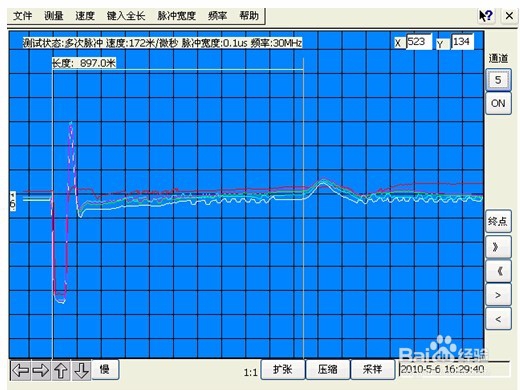Move cursor fast left with « button
Image resolution: width=520 pixels, height=390 pixels.
coord(498,271)
